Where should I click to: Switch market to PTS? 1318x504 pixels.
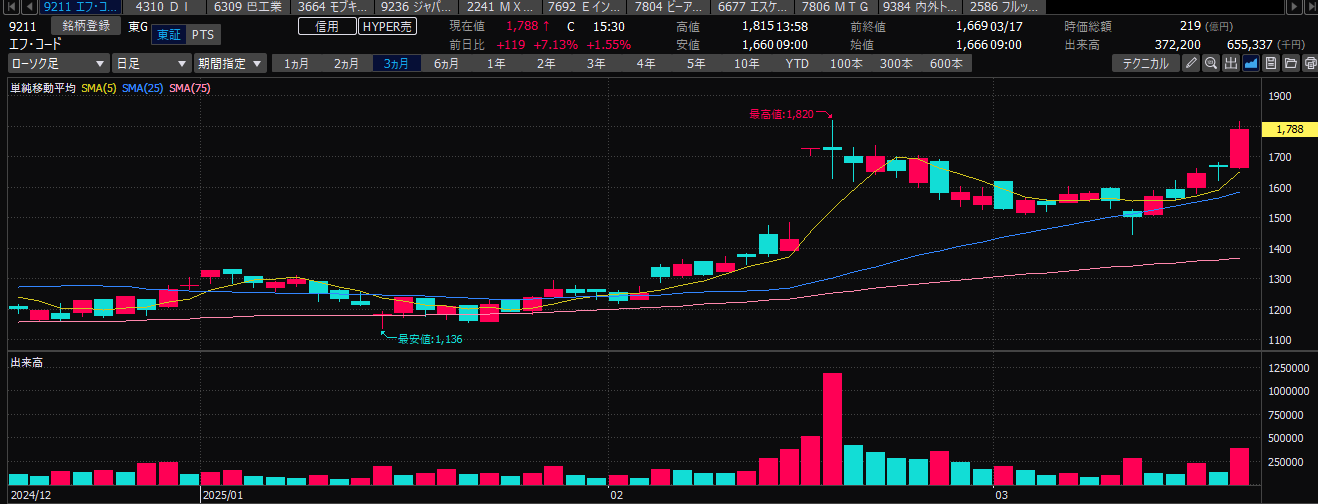(x=203, y=34)
